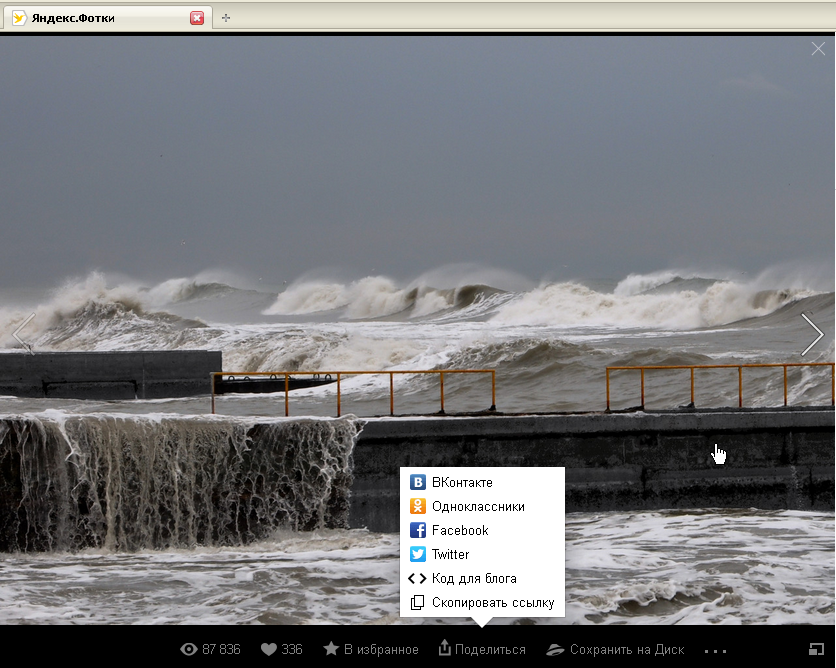836x668 pixels.
Task: Close the Яндекс.Фотки tab
Action: tap(197, 18)
